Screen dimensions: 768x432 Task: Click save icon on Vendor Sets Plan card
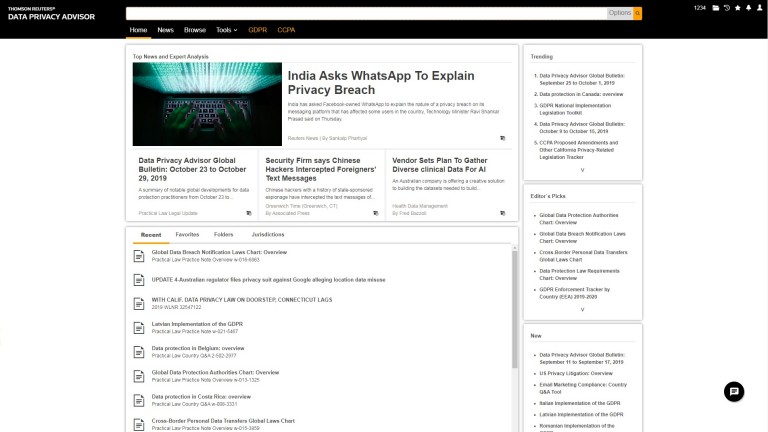(x=502, y=213)
